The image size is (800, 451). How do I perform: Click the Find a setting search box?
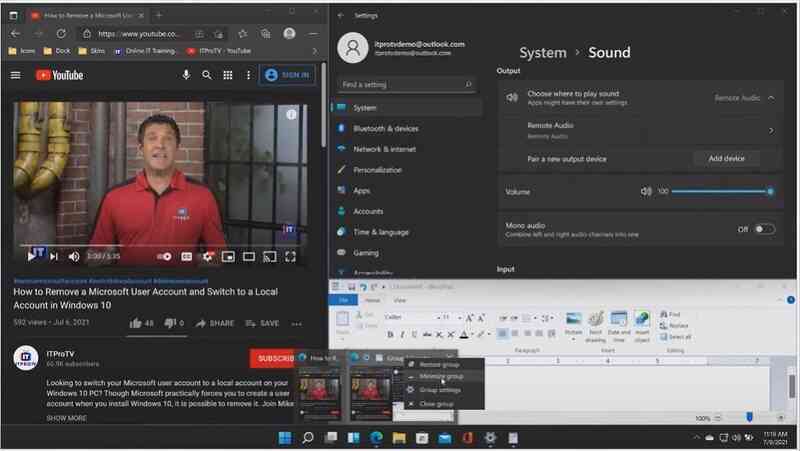[407, 84]
